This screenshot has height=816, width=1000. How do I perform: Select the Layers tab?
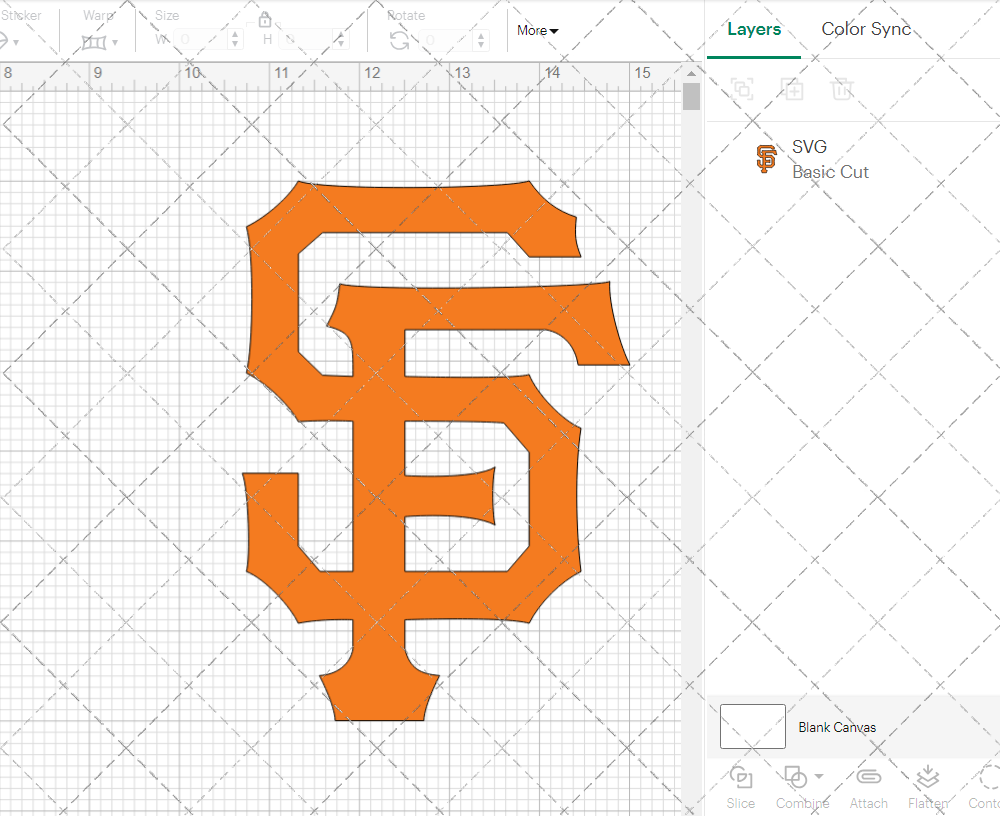tap(754, 29)
